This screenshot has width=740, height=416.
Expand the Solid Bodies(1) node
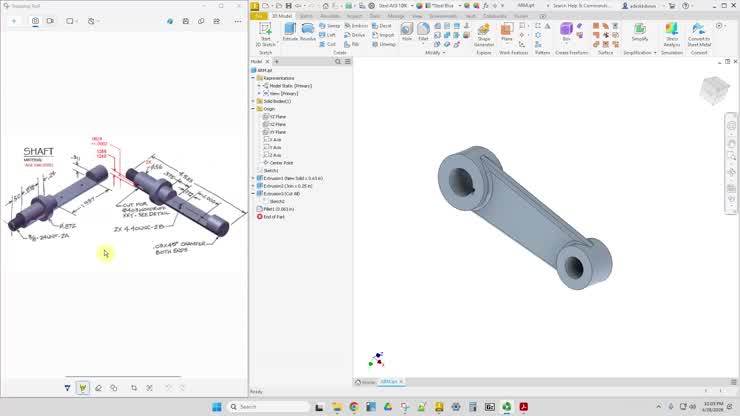point(253,101)
